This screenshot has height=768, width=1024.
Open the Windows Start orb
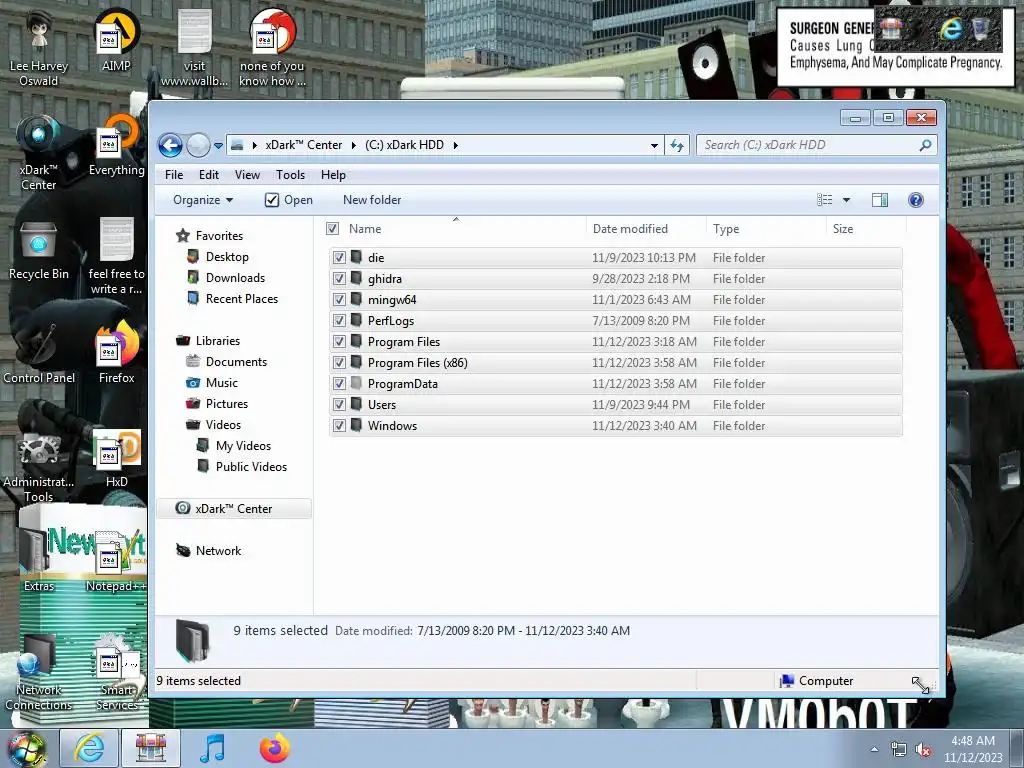(x=27, y=749)
